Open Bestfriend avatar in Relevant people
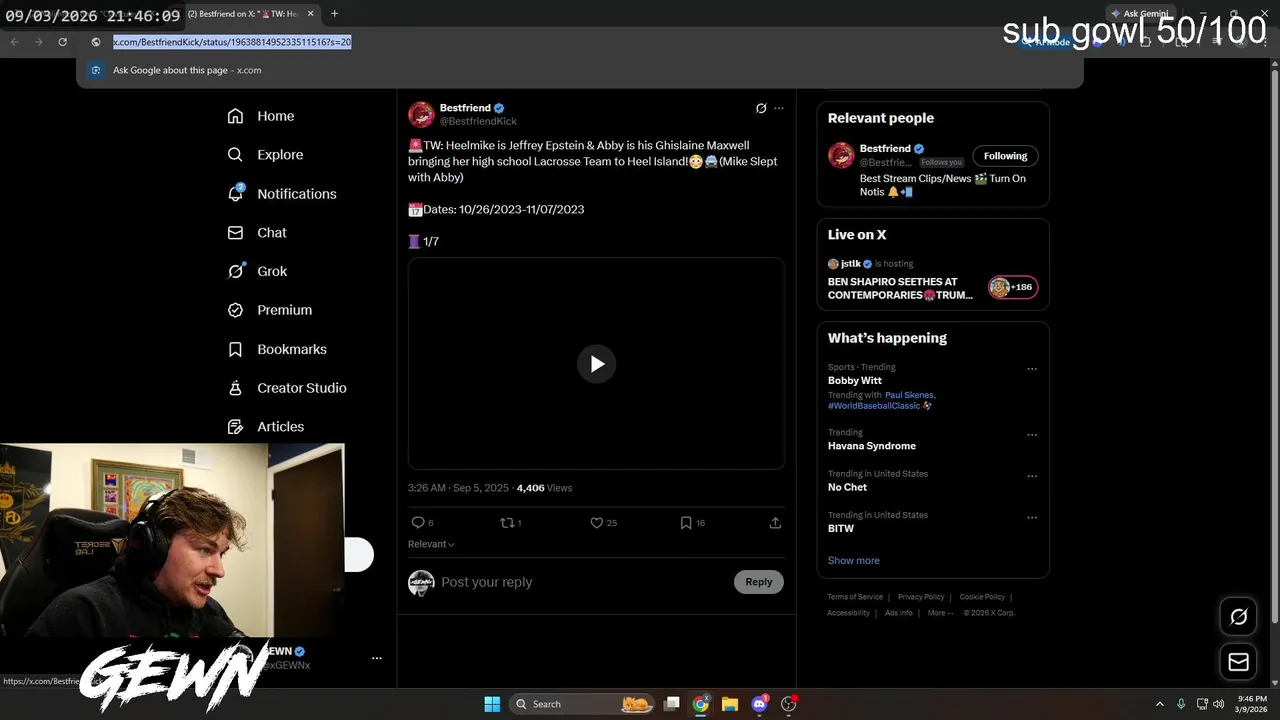 [x=841, y=155]
